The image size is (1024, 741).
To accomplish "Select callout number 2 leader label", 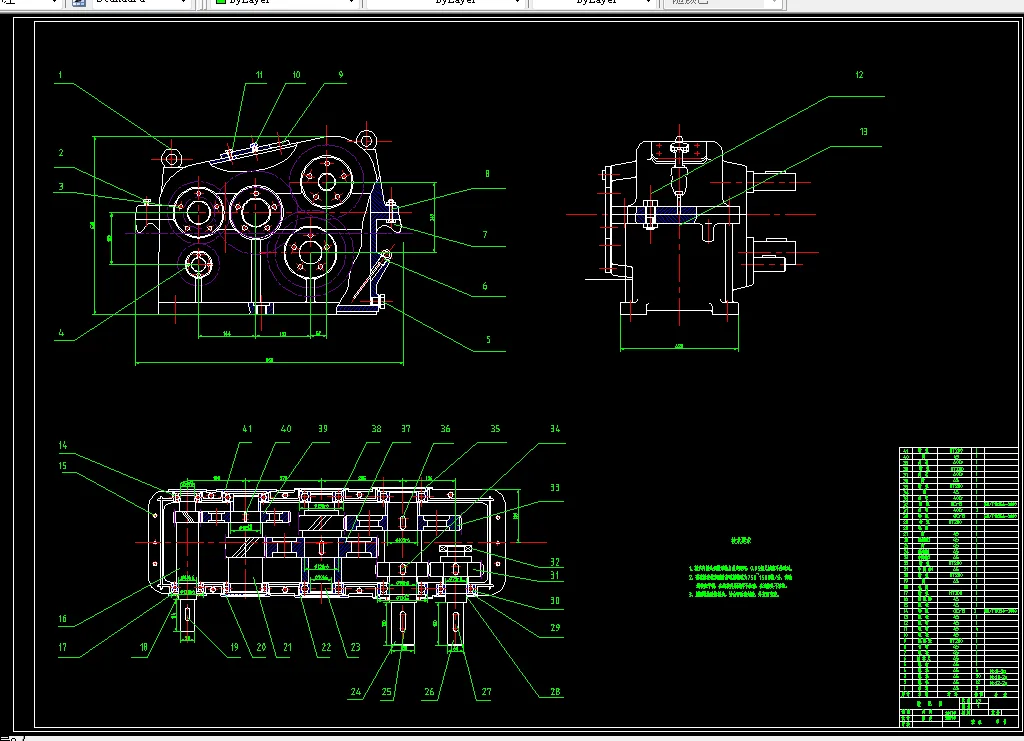I will pos(61,153).
